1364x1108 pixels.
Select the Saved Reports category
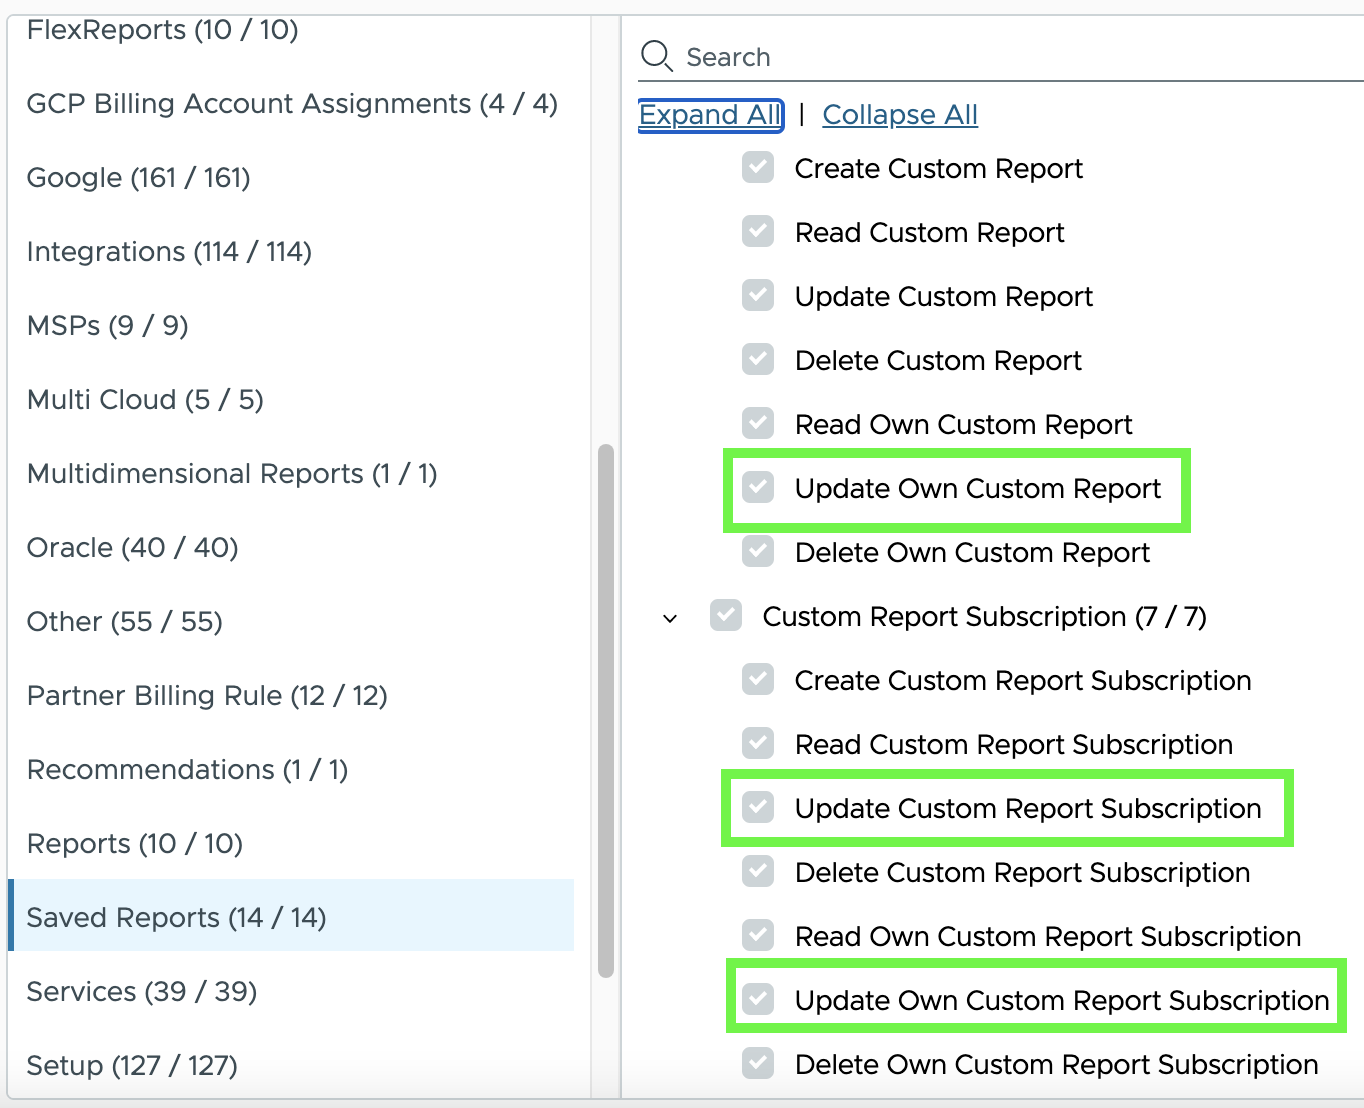coord(177,917)
